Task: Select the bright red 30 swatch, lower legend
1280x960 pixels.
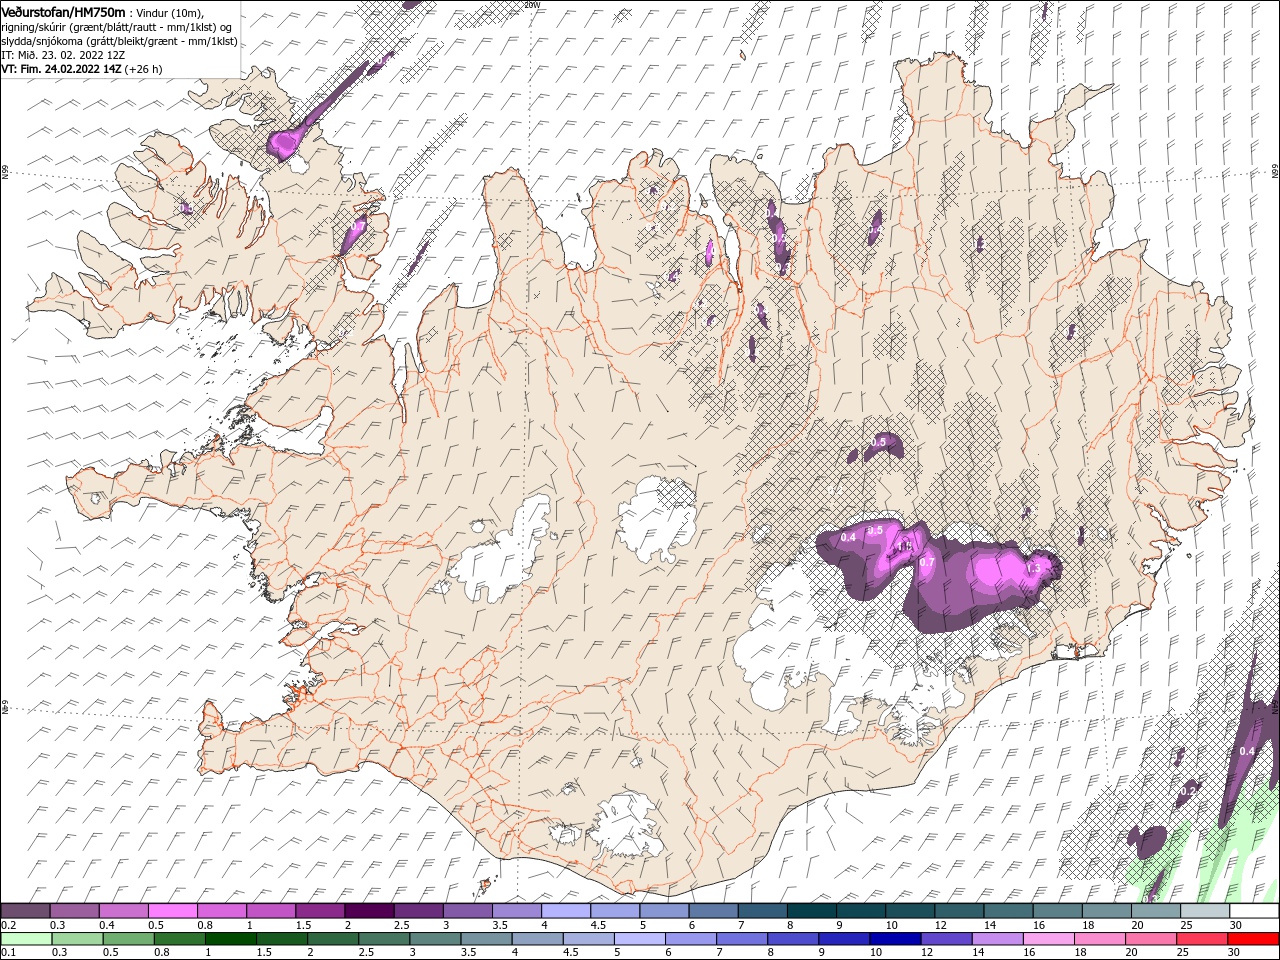Action: click(x=1254, y=938)
